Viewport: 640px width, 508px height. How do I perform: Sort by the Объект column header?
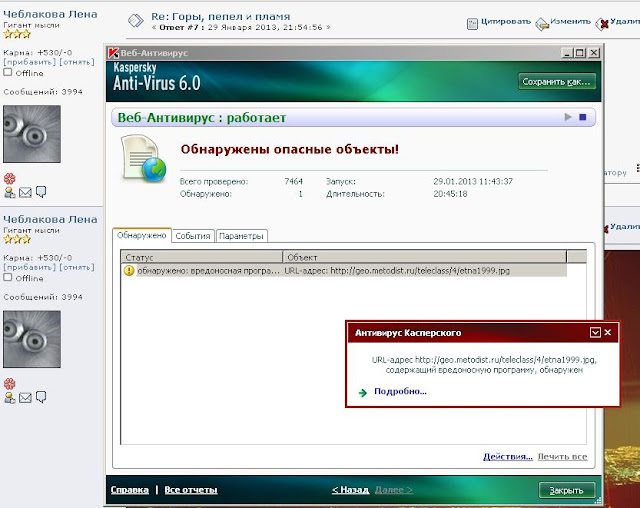pos(424,257)
